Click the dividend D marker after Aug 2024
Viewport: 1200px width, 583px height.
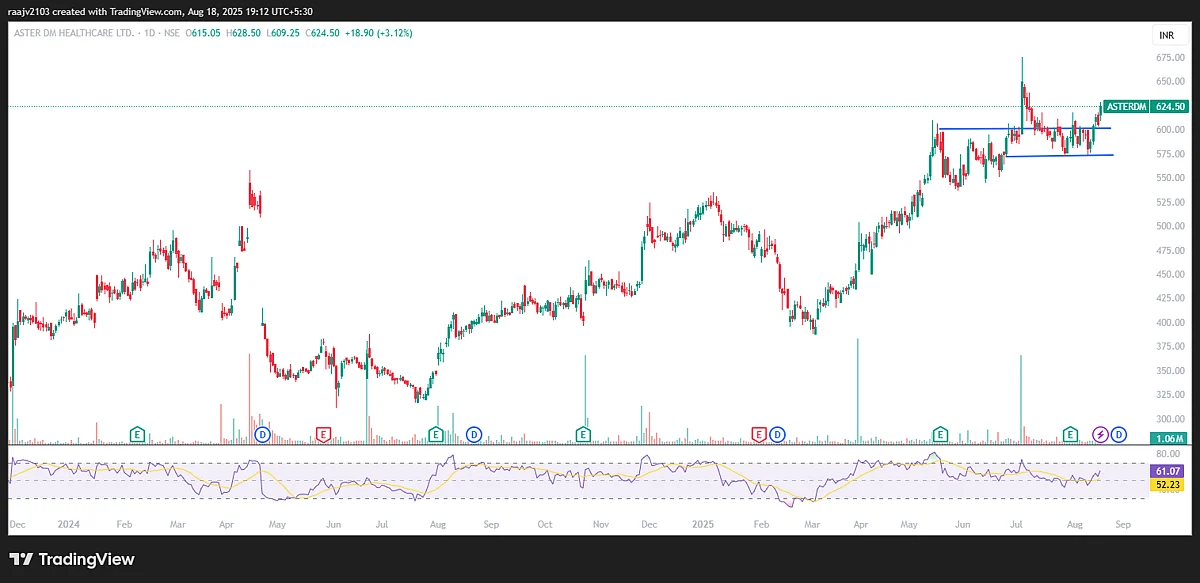[474, 434]
